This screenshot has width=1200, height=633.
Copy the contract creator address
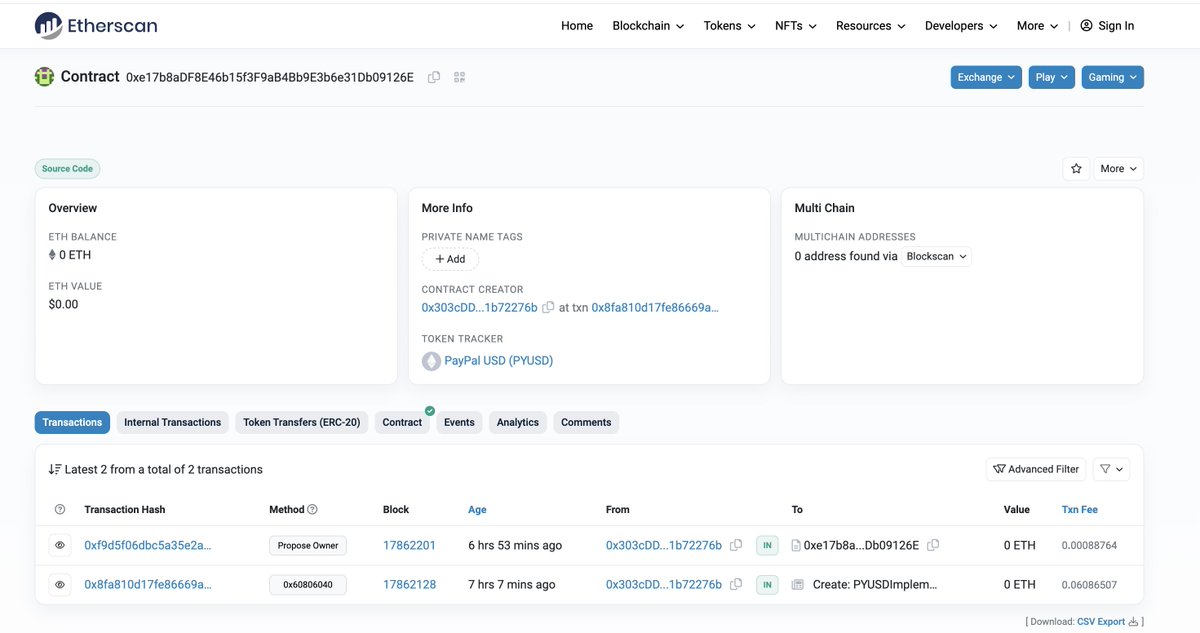(x=548, y=308)
